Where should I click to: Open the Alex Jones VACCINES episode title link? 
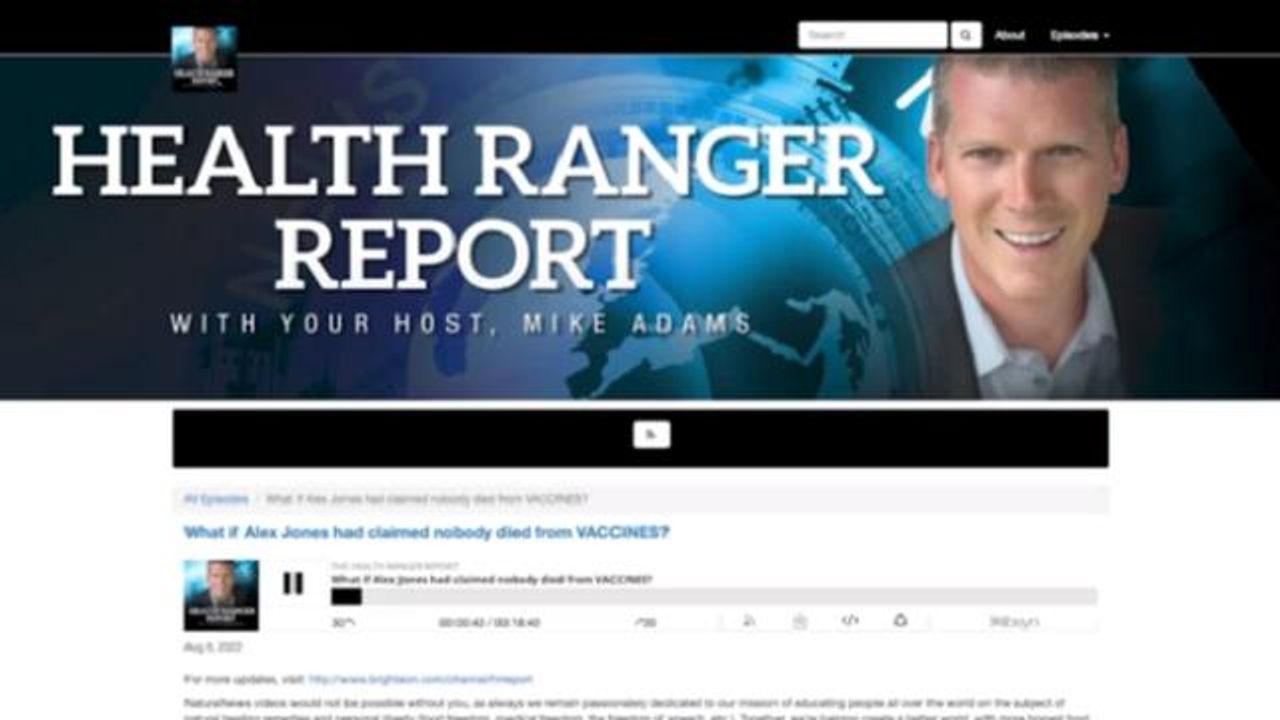tap(426, 532)
